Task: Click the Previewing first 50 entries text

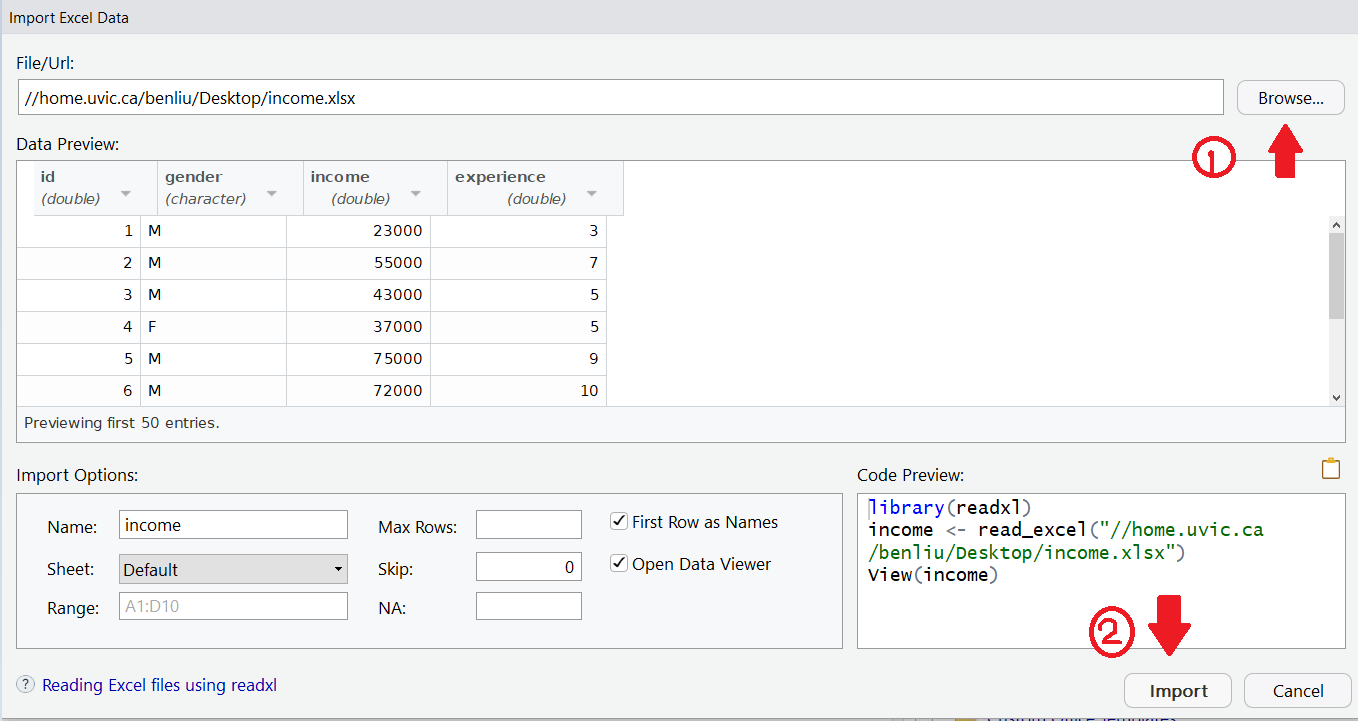Action: click(121, 423)
